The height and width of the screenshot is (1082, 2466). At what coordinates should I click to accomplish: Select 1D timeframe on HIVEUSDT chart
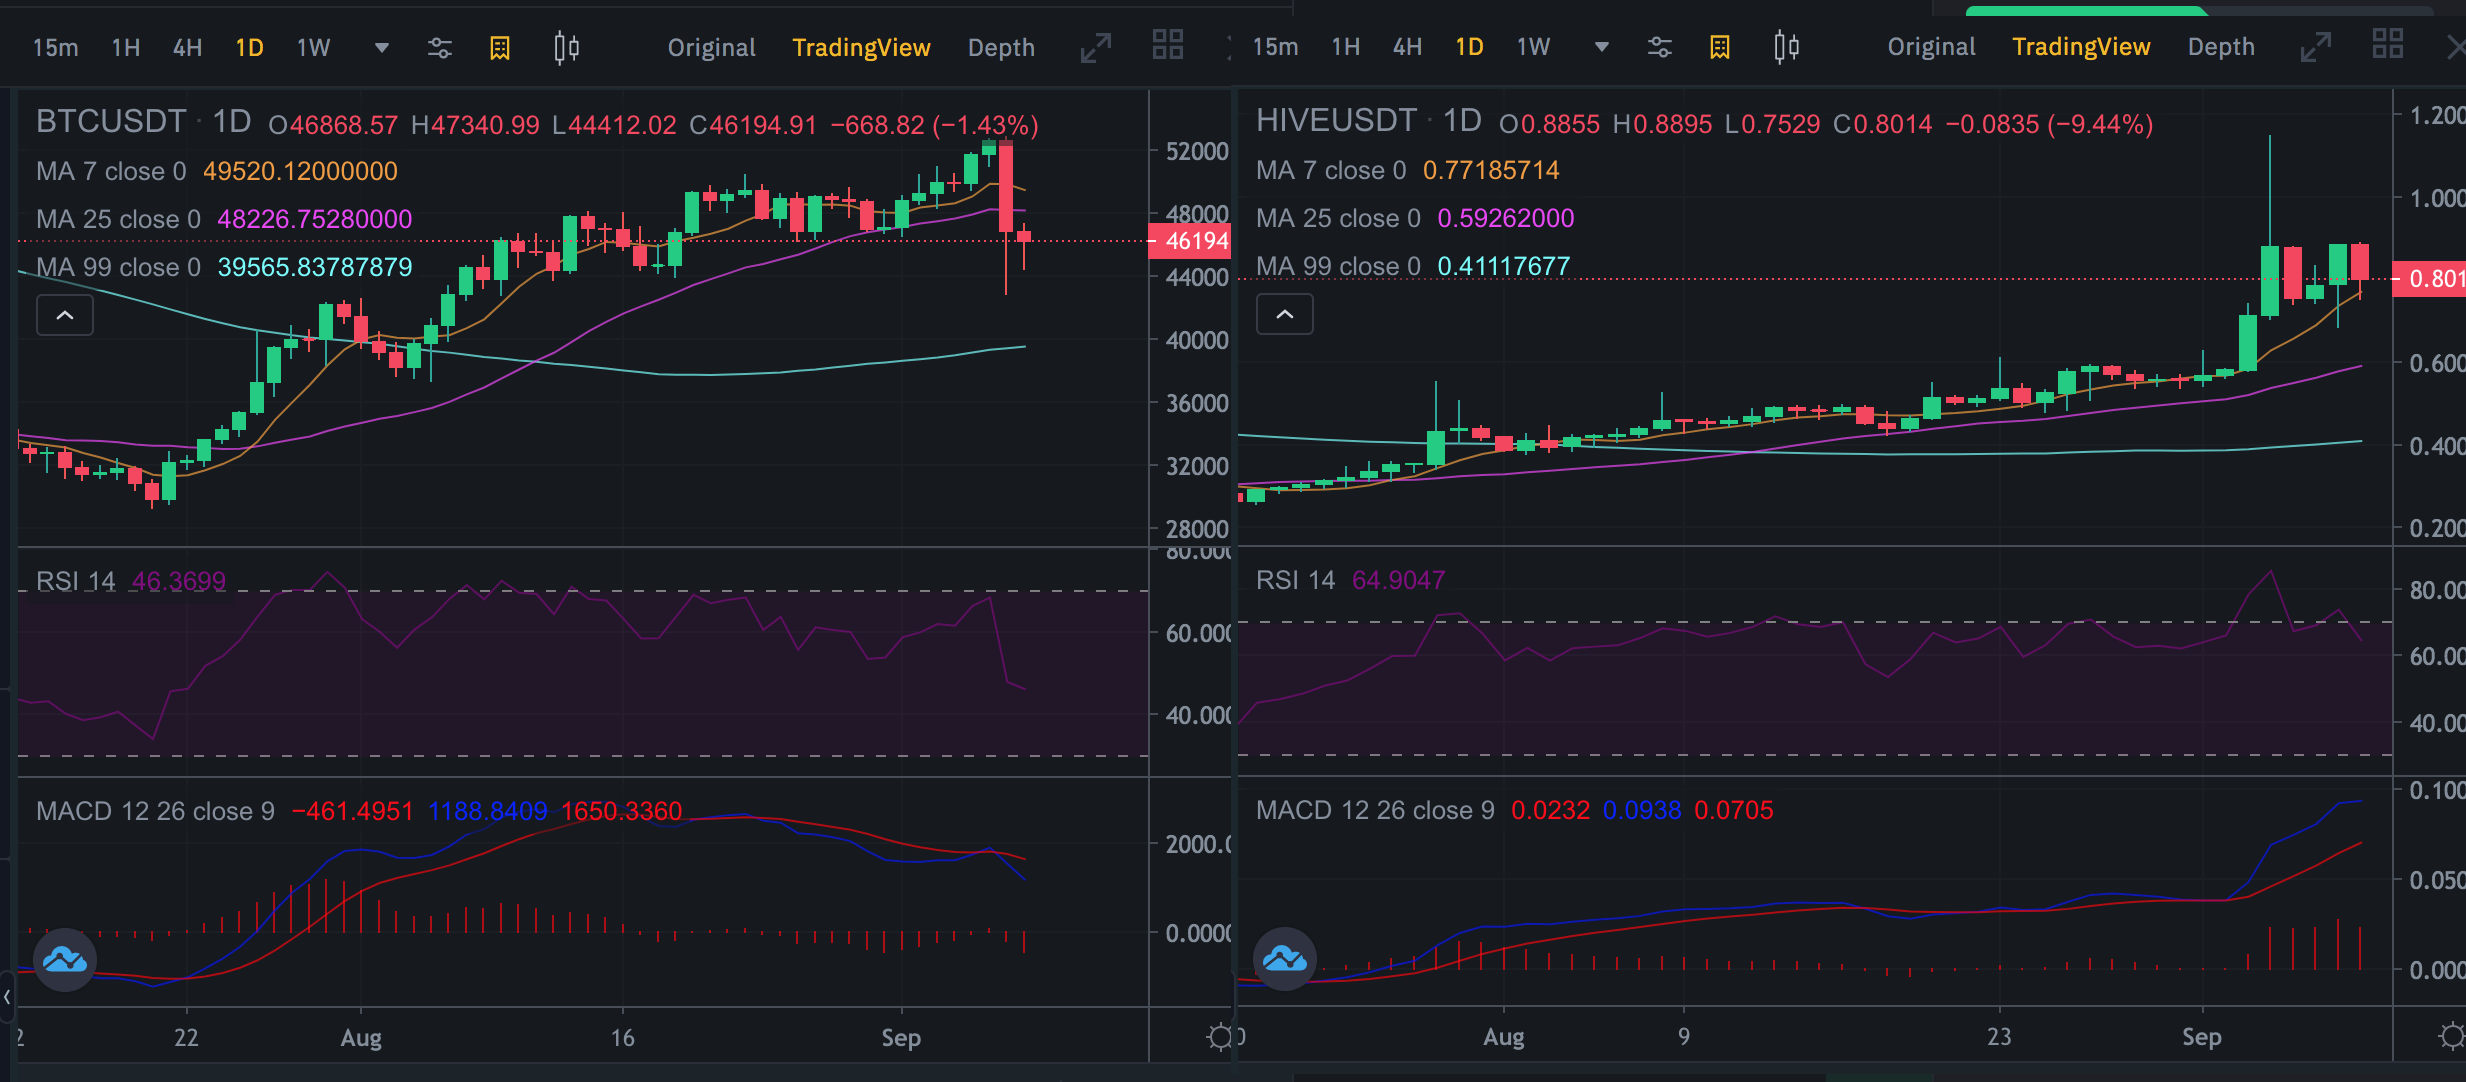click(1470, 47)
